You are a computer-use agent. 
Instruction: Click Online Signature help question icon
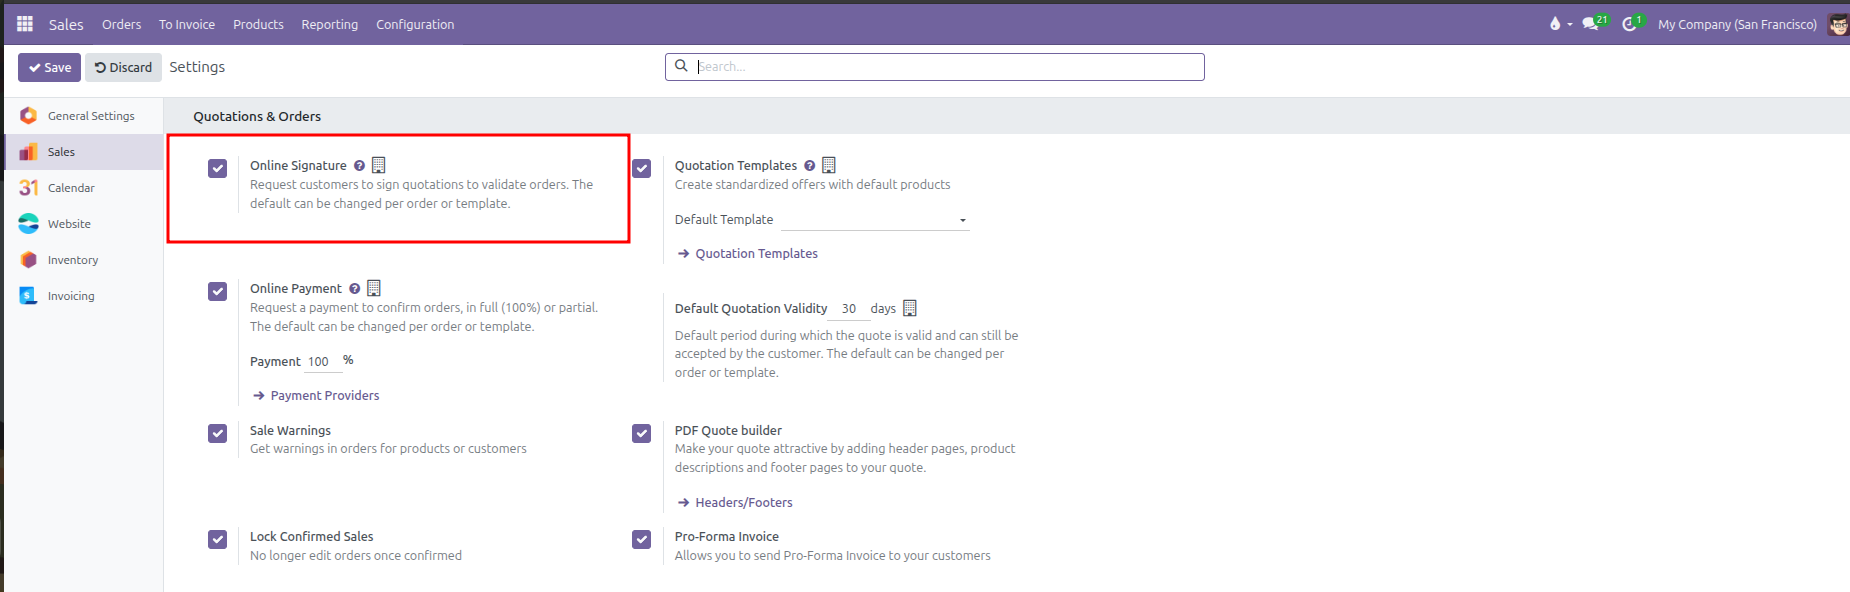(x=359, y=166)
